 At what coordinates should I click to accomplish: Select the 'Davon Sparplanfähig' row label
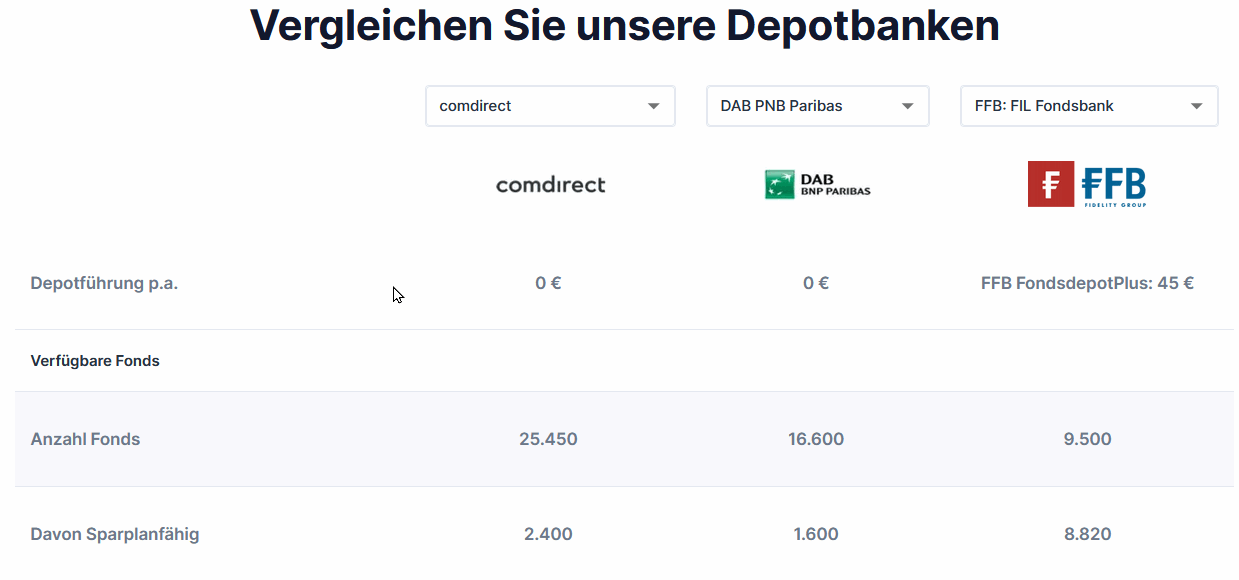(115, 534)
